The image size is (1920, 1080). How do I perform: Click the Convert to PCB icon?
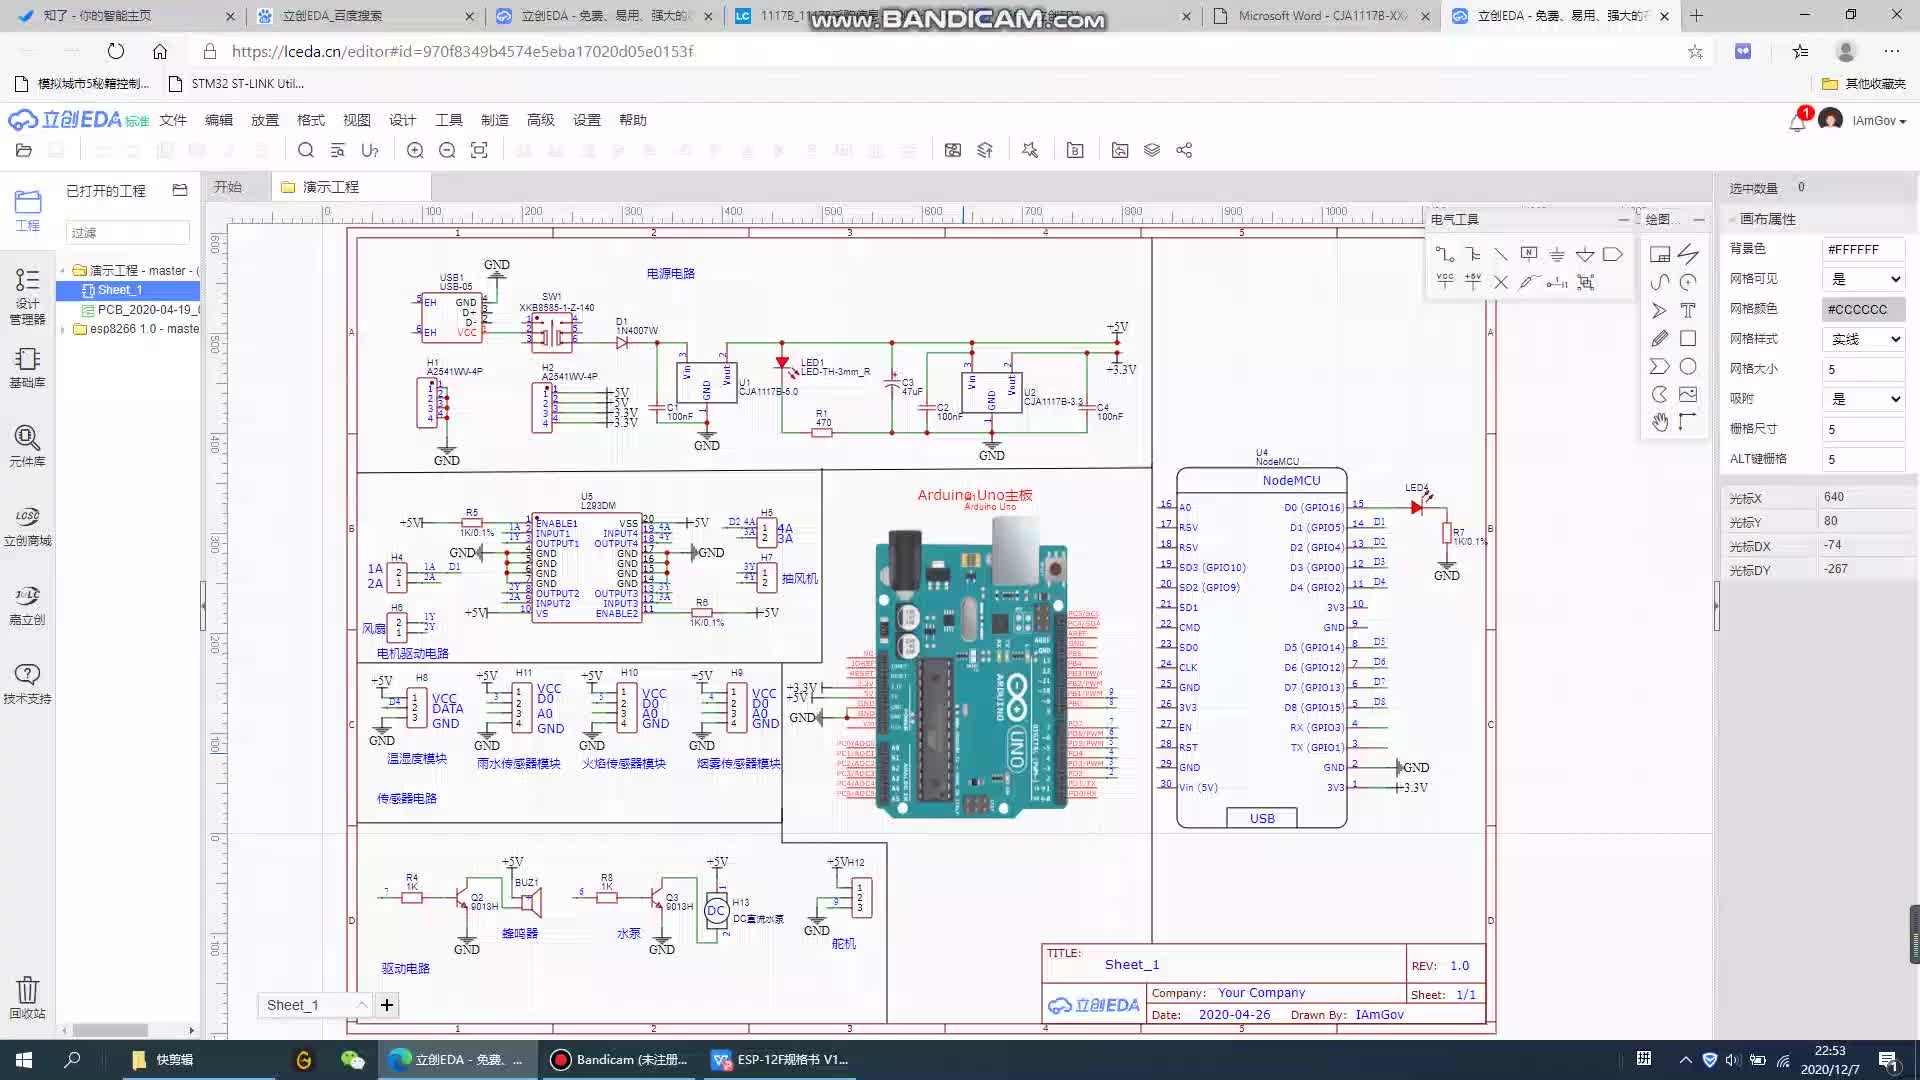pyautogui.click(x=953, y=150)
